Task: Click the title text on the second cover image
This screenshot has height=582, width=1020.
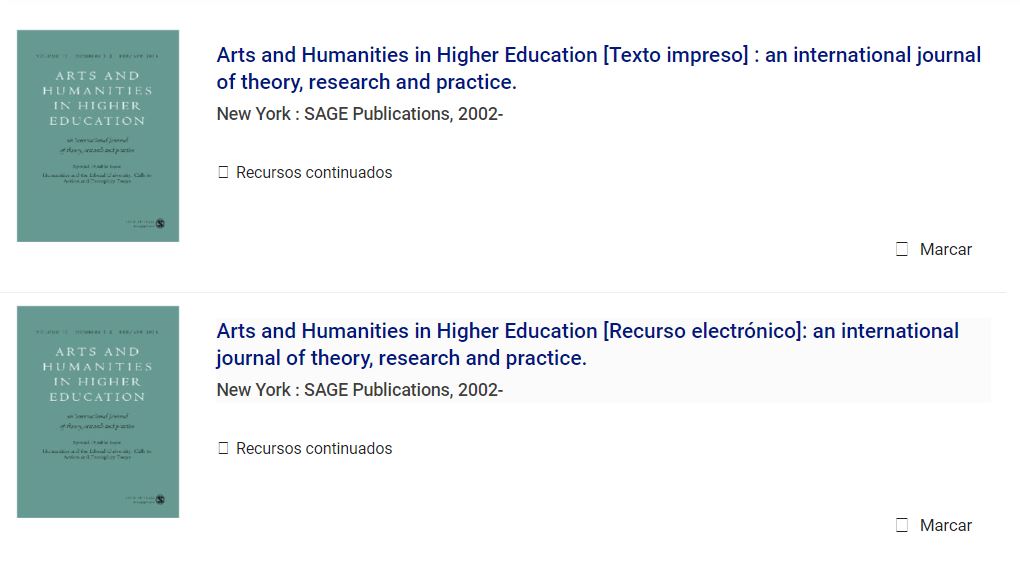Action: [98, 374]
